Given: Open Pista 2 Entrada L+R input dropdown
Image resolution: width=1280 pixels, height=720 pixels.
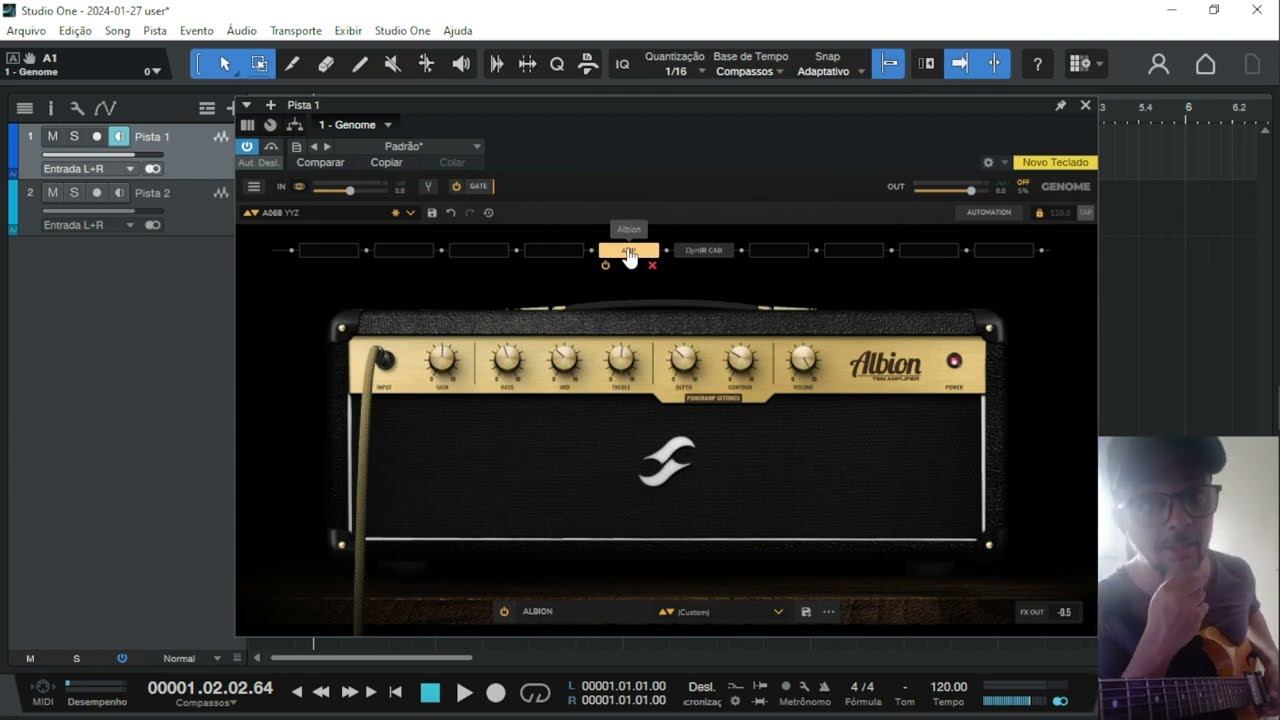Looking at the screenshot, I should point(88,225).
